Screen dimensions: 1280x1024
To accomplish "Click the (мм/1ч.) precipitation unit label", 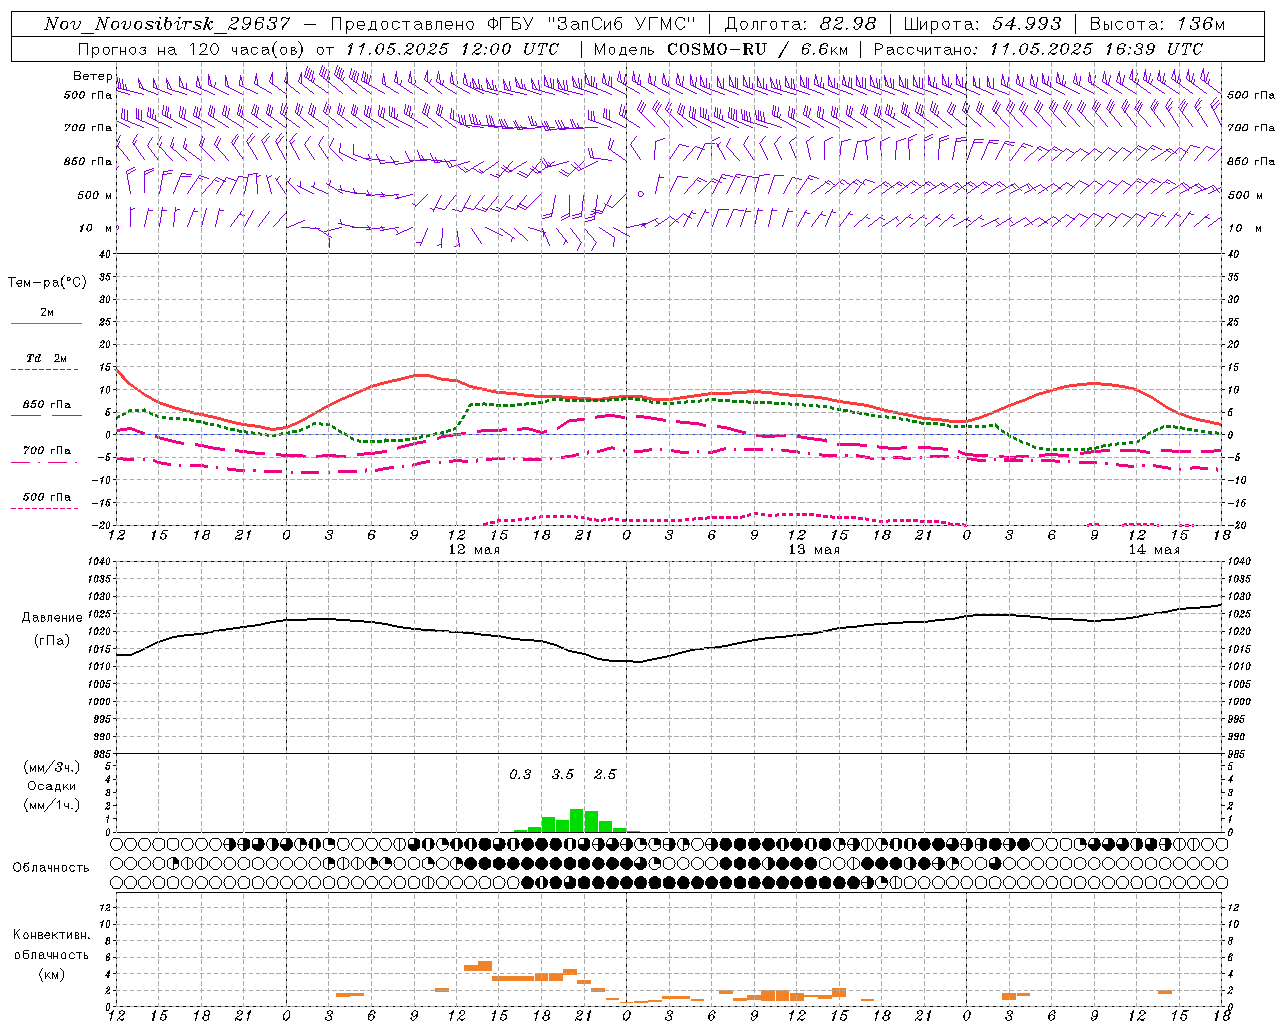I will (52, 805).
